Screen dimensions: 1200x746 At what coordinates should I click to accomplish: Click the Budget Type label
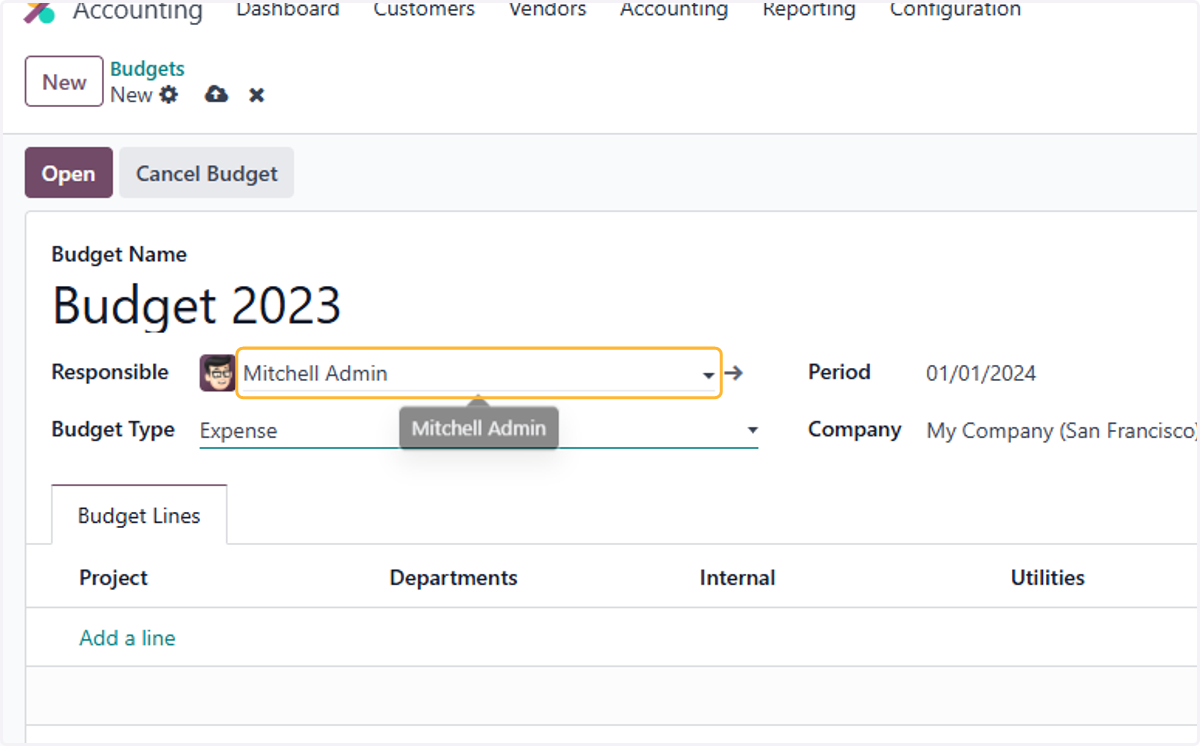click(113, 430)
